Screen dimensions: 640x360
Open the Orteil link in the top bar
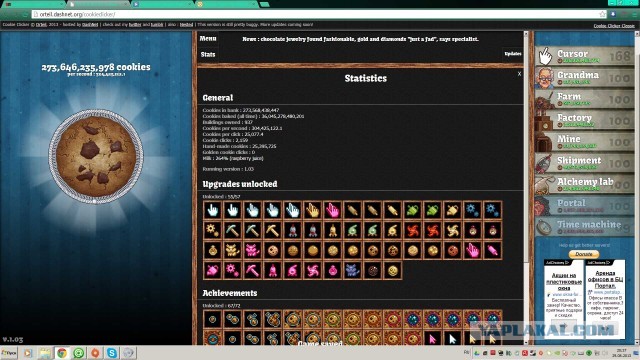[x=41, y=25]
